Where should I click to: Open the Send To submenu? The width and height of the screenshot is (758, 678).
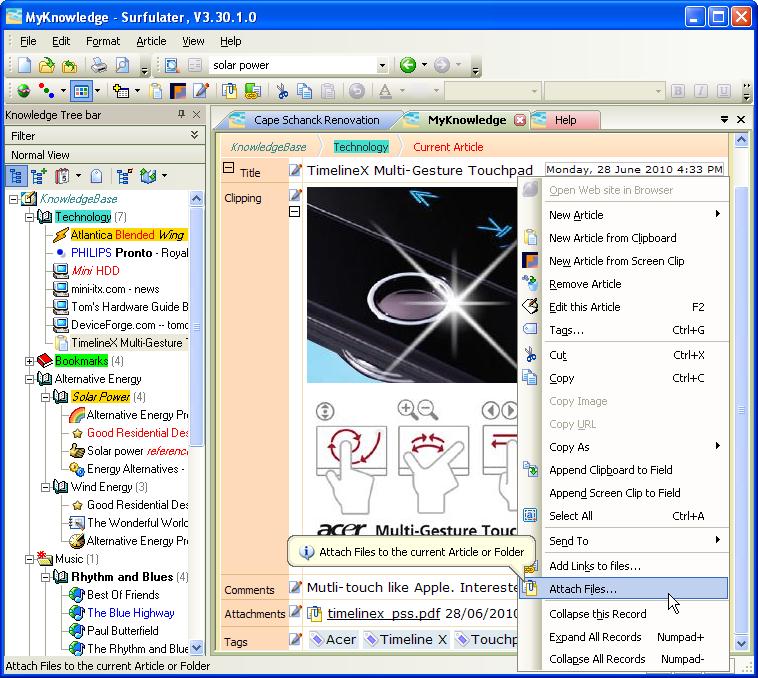624,541
